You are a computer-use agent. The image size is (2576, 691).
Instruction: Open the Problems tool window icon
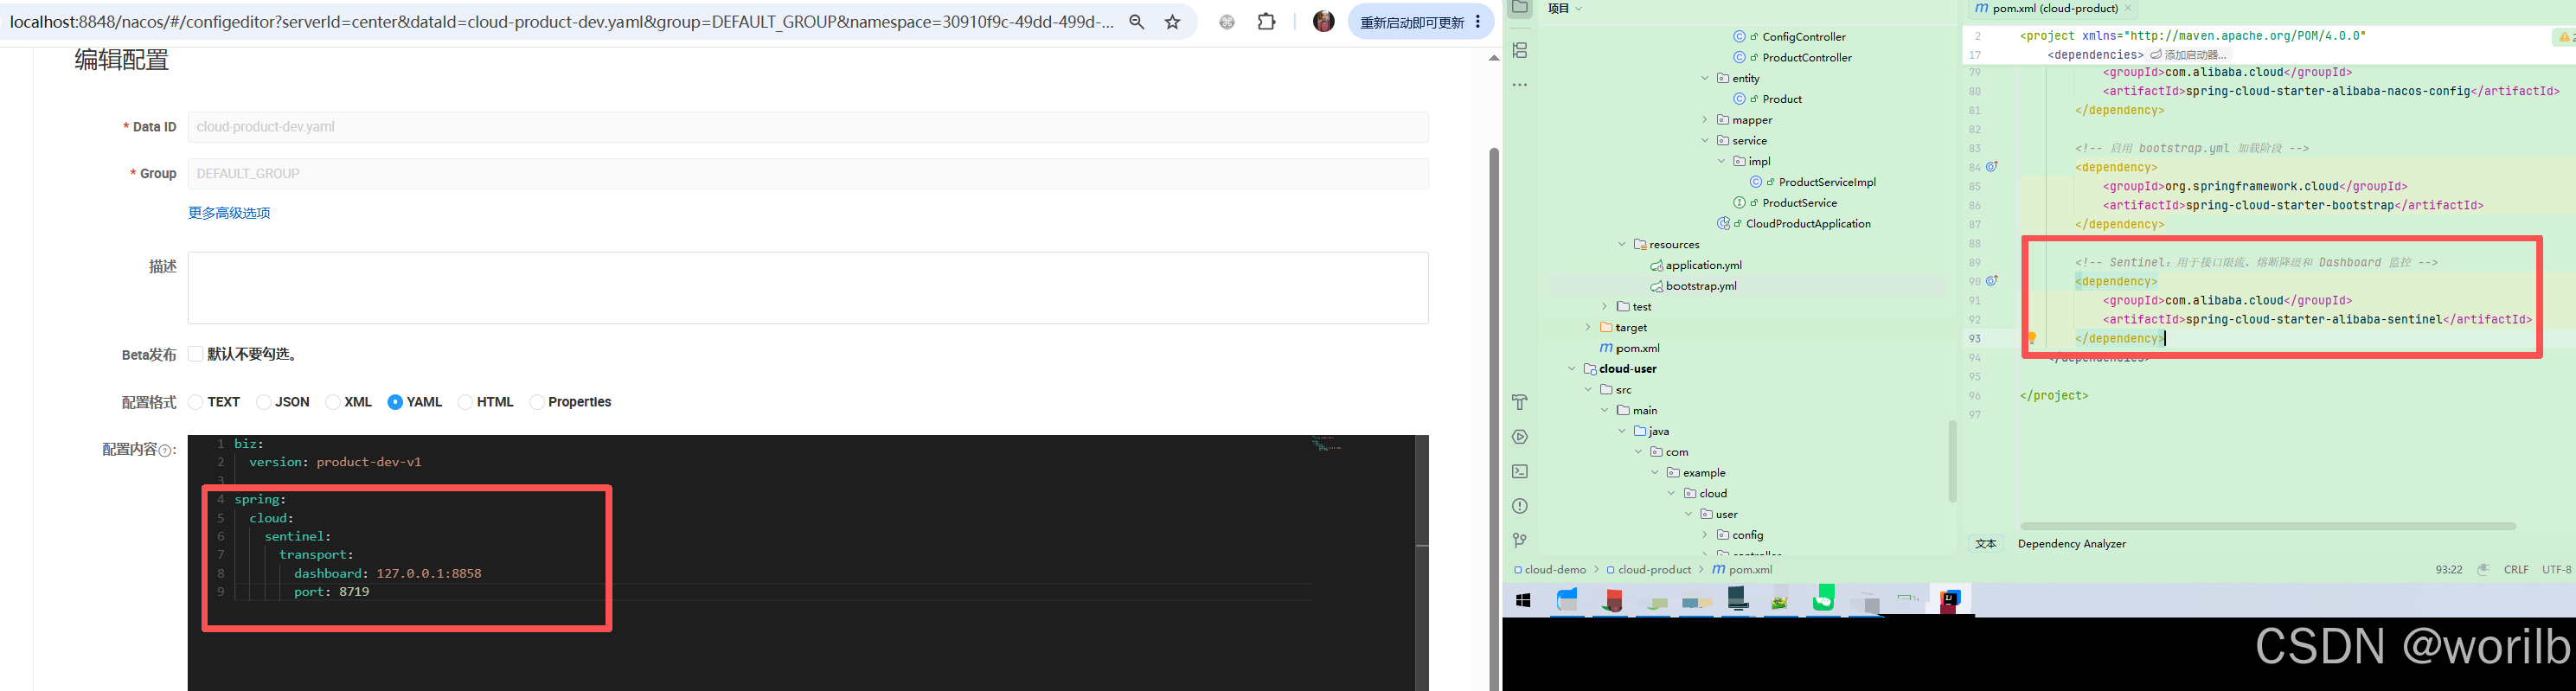click(1520, 506)
